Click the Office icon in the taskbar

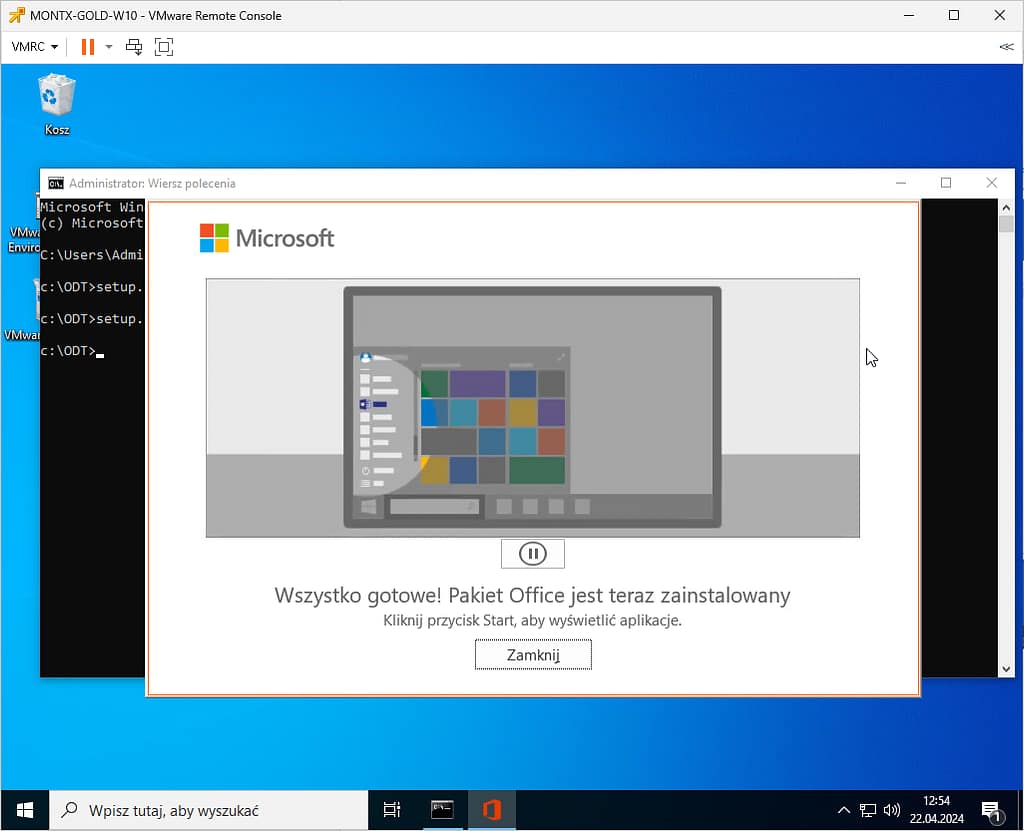pos(491,810)
